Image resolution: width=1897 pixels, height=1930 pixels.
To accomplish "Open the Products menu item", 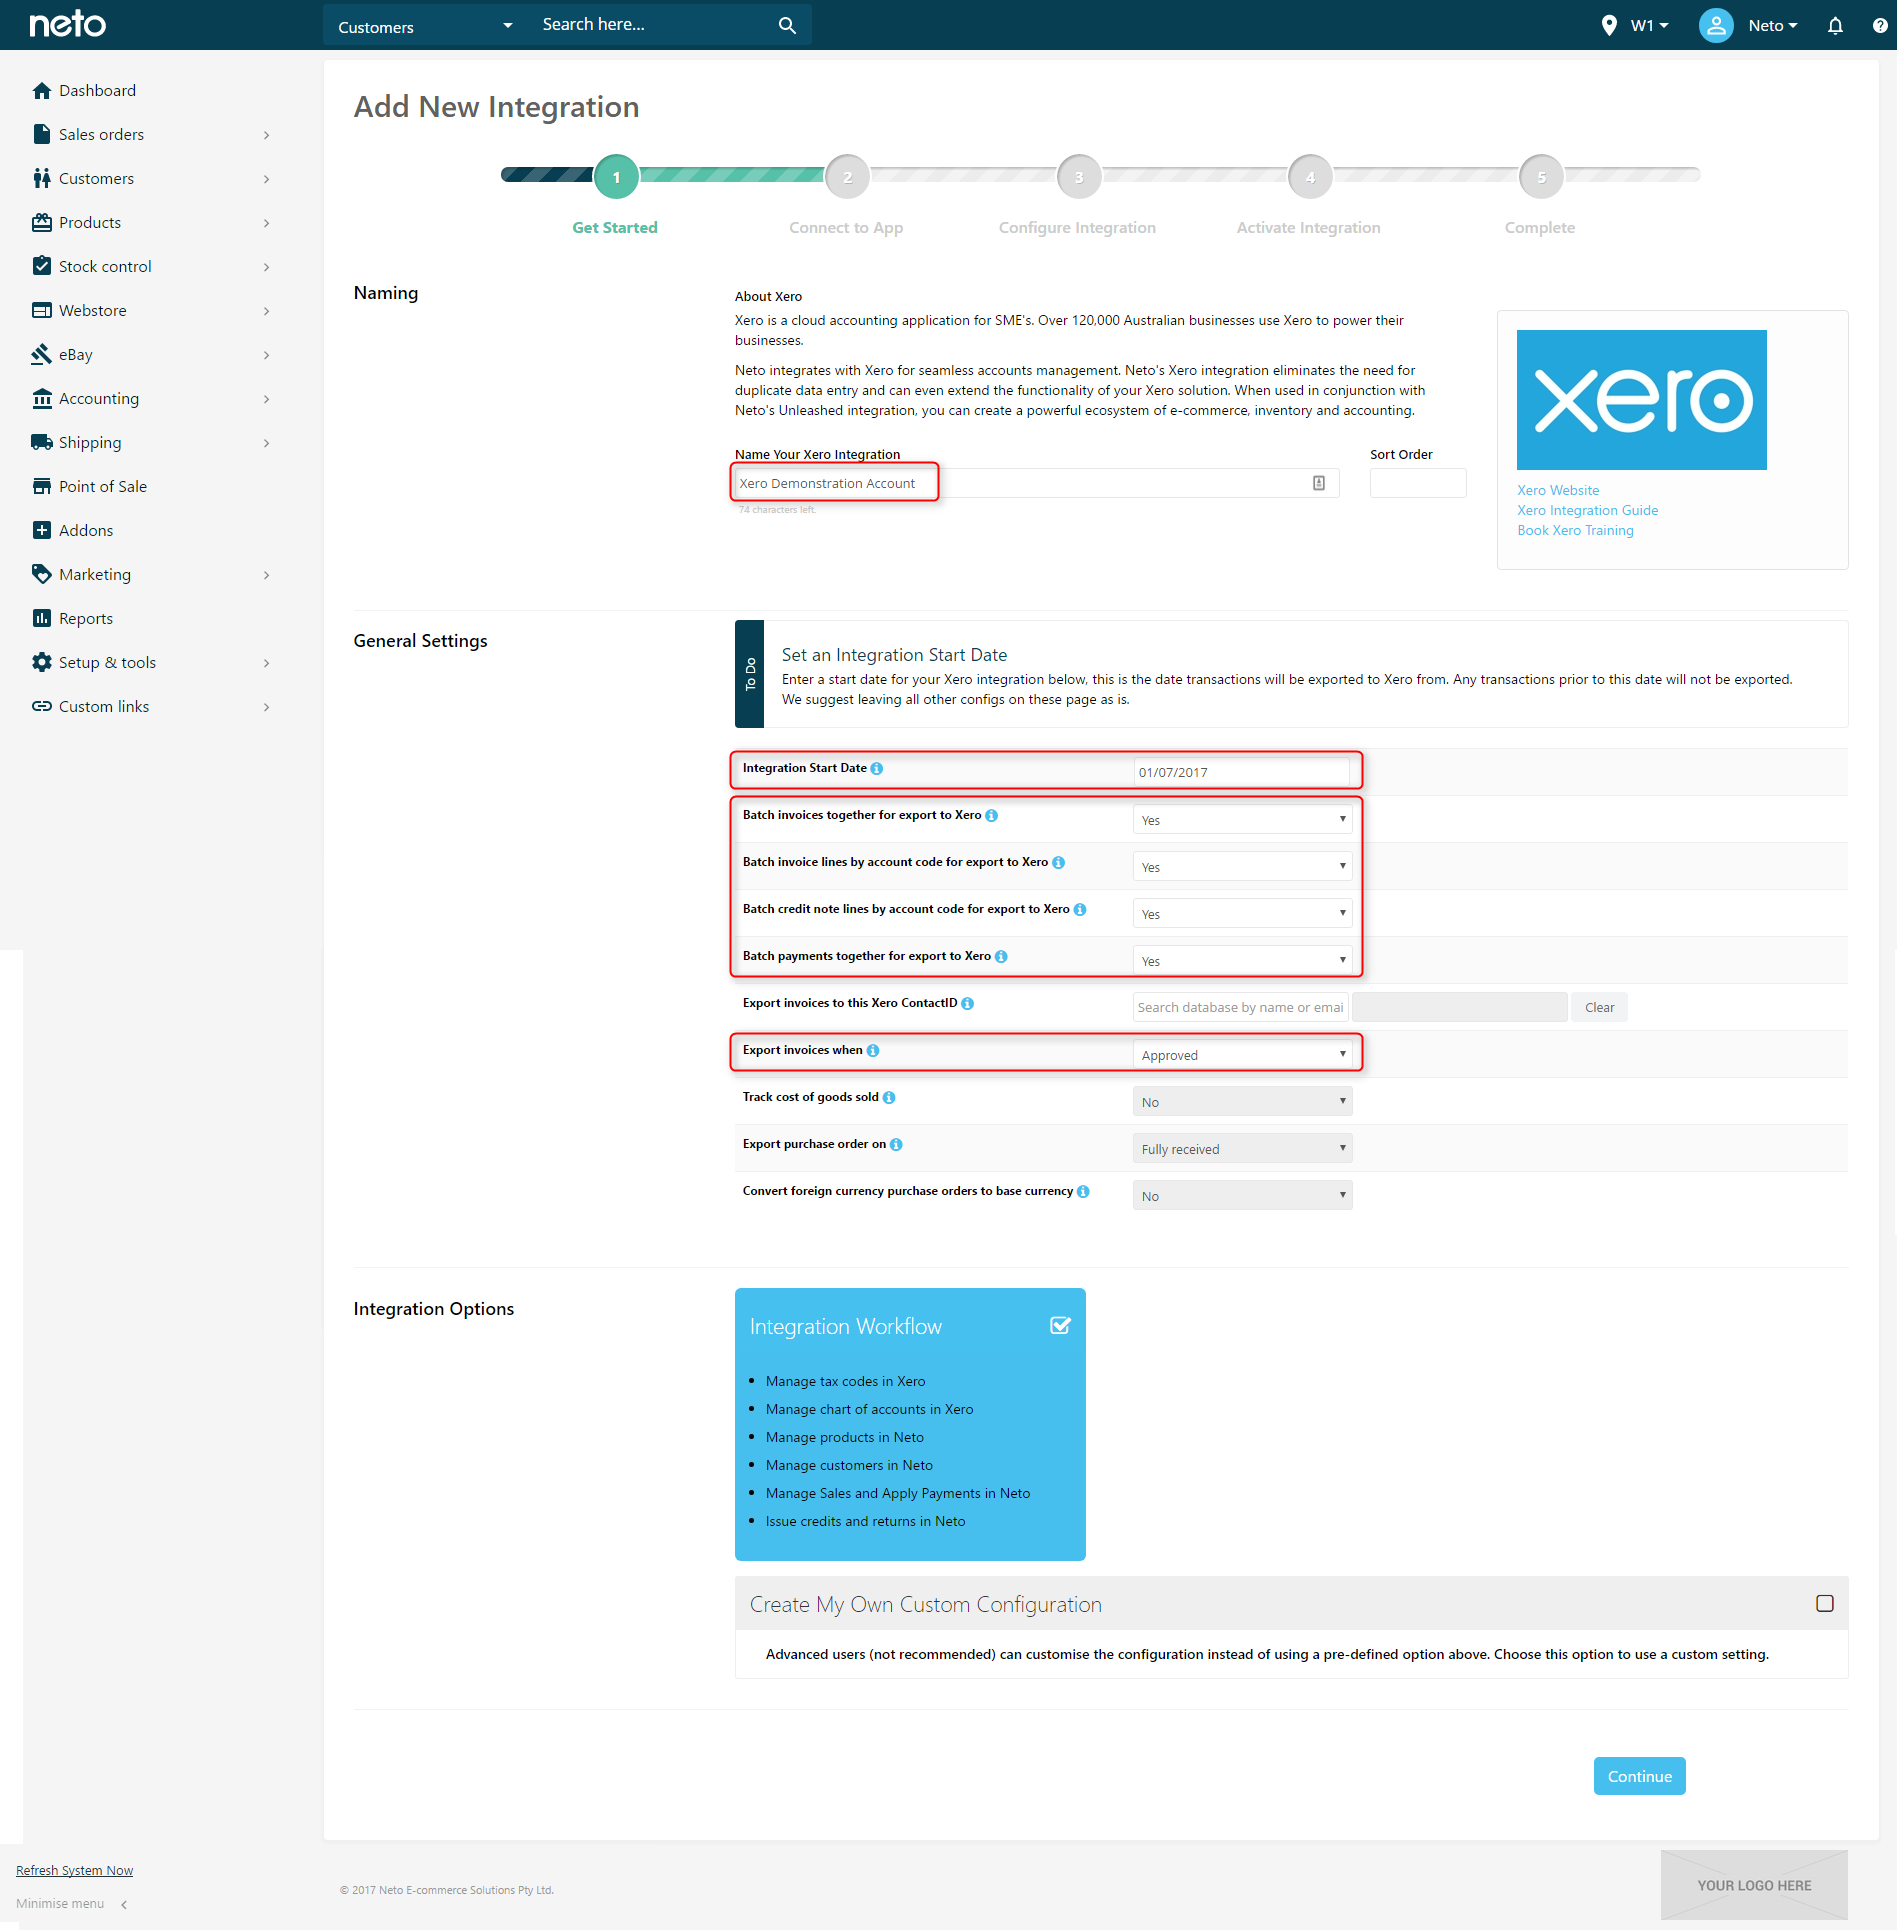I will 90,222.
